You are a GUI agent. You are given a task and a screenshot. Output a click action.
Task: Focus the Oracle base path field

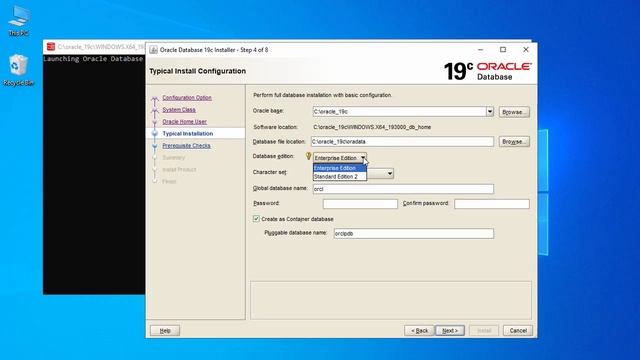click(399, 111)
